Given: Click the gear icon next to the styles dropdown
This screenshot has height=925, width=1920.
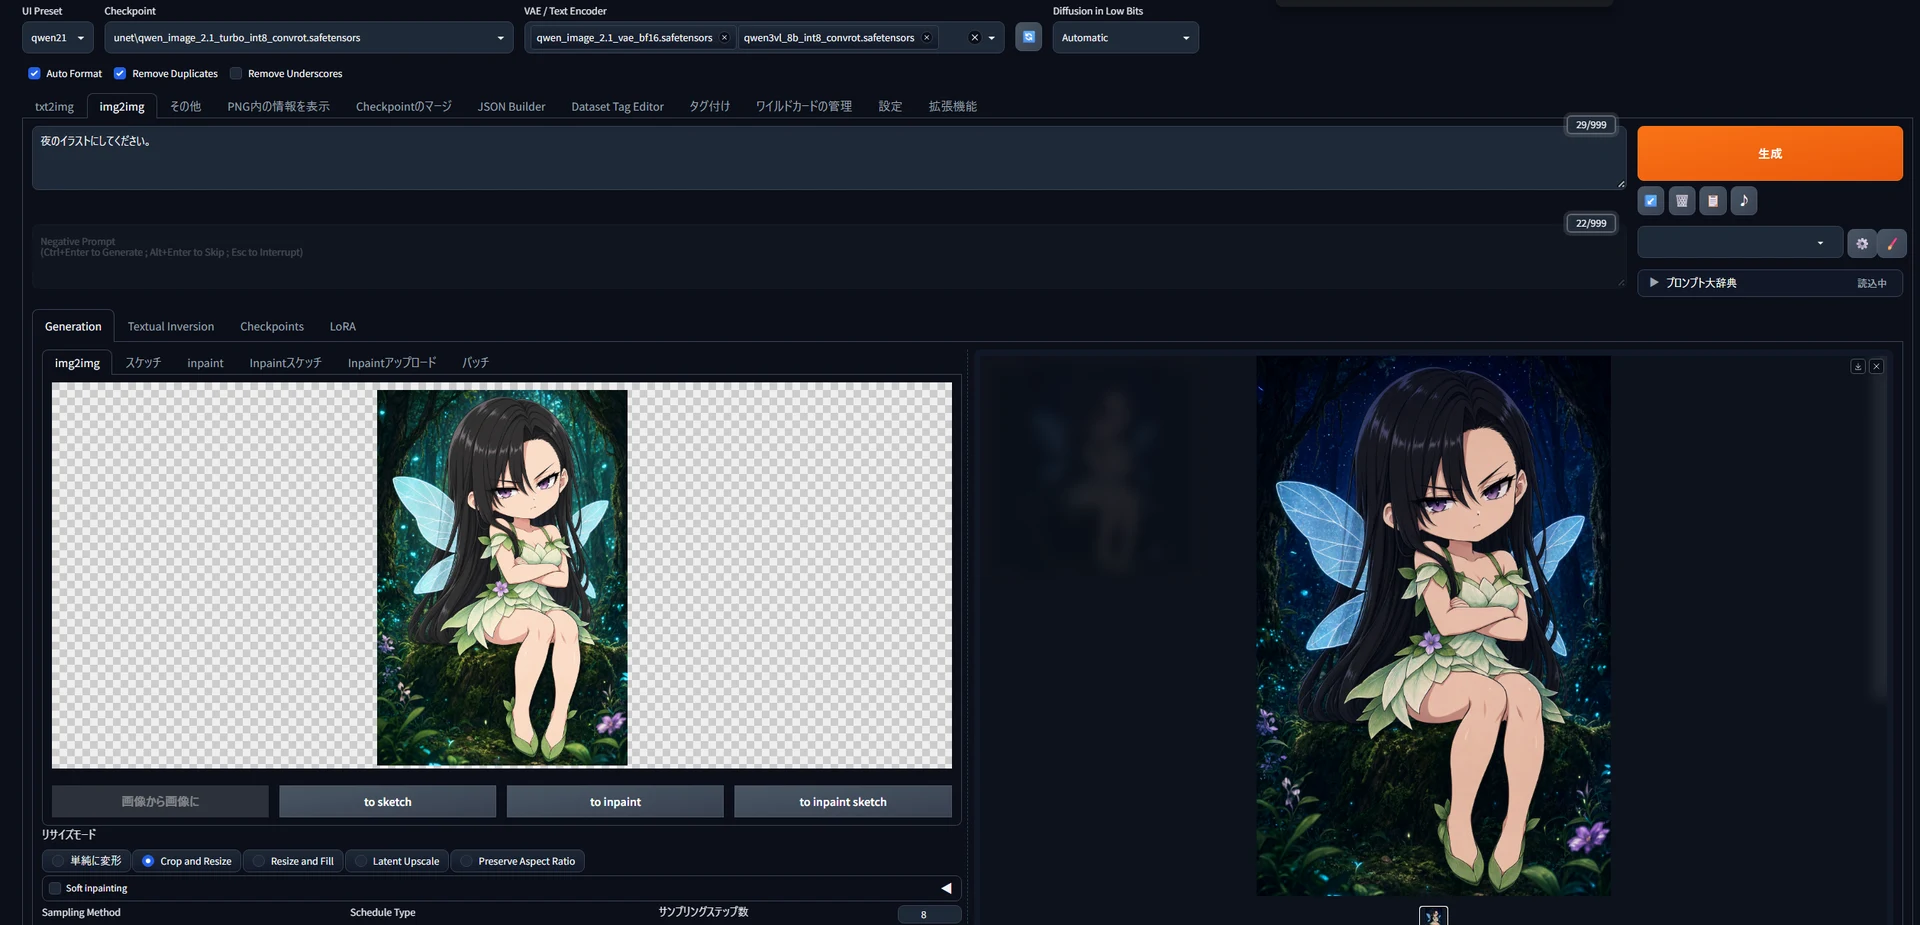Looking at the screenshot, I should point(1862,243).
